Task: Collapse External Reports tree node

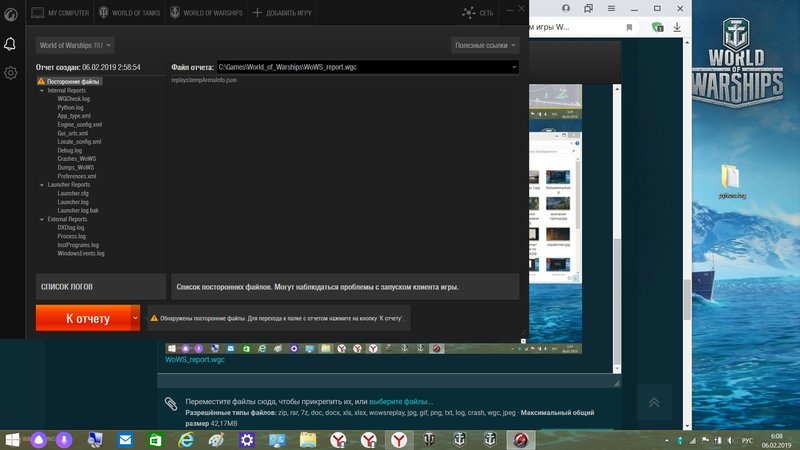Action: click(x=42, y=219)
